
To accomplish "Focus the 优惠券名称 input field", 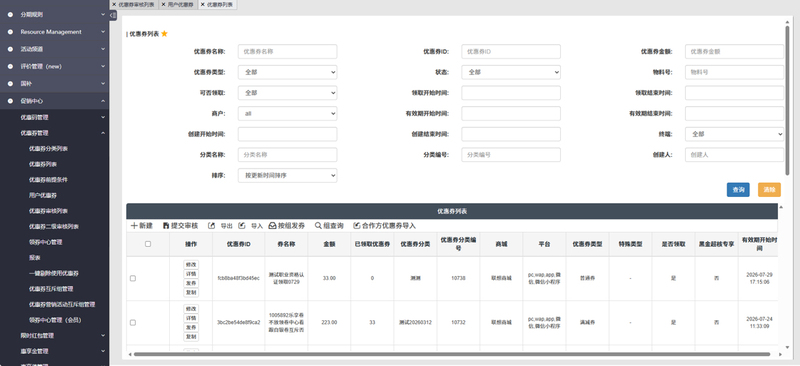I will 287,52.
